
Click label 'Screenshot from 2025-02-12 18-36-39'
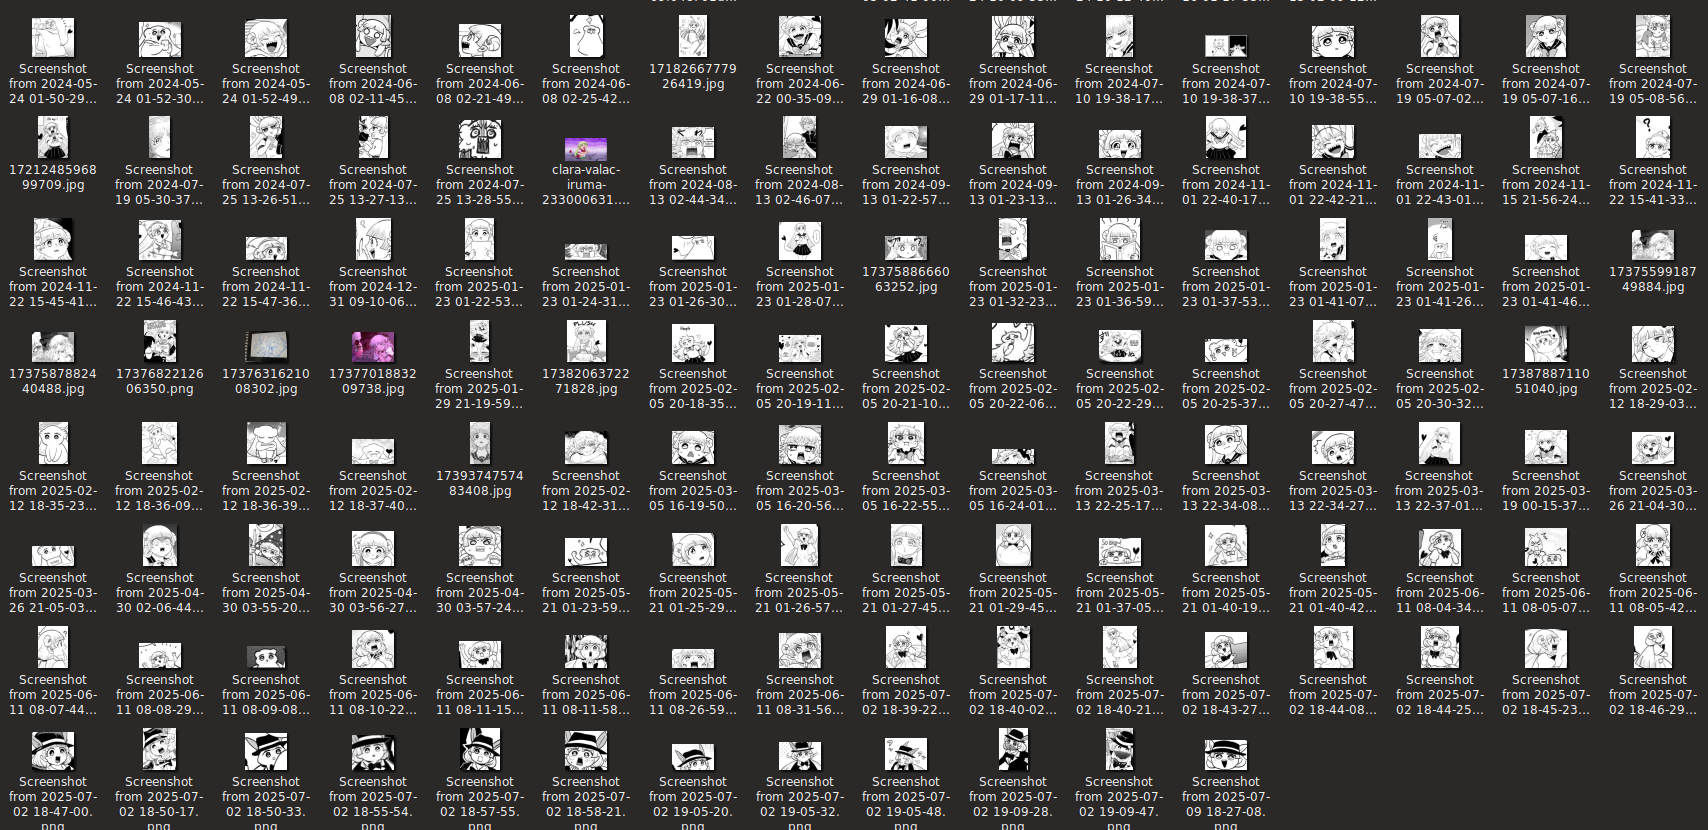pos(266,491)
